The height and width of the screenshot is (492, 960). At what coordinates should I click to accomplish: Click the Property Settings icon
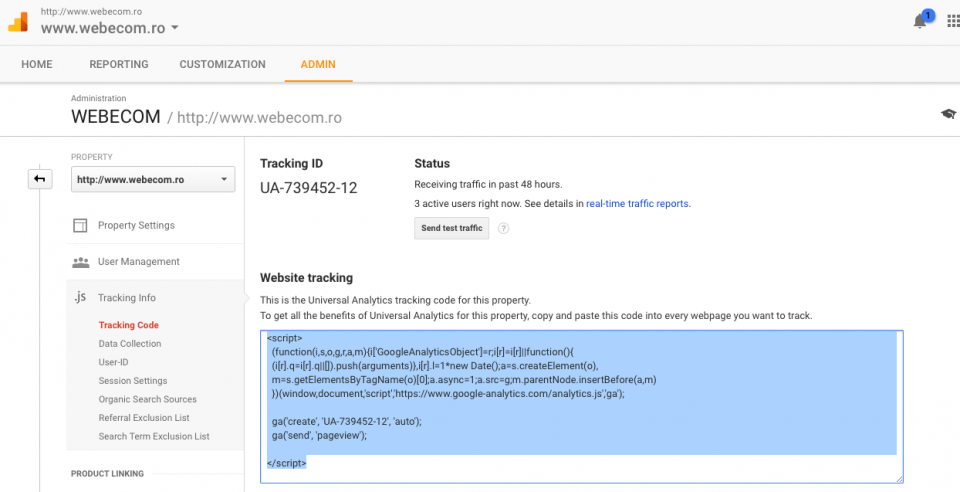coord(80,225)
